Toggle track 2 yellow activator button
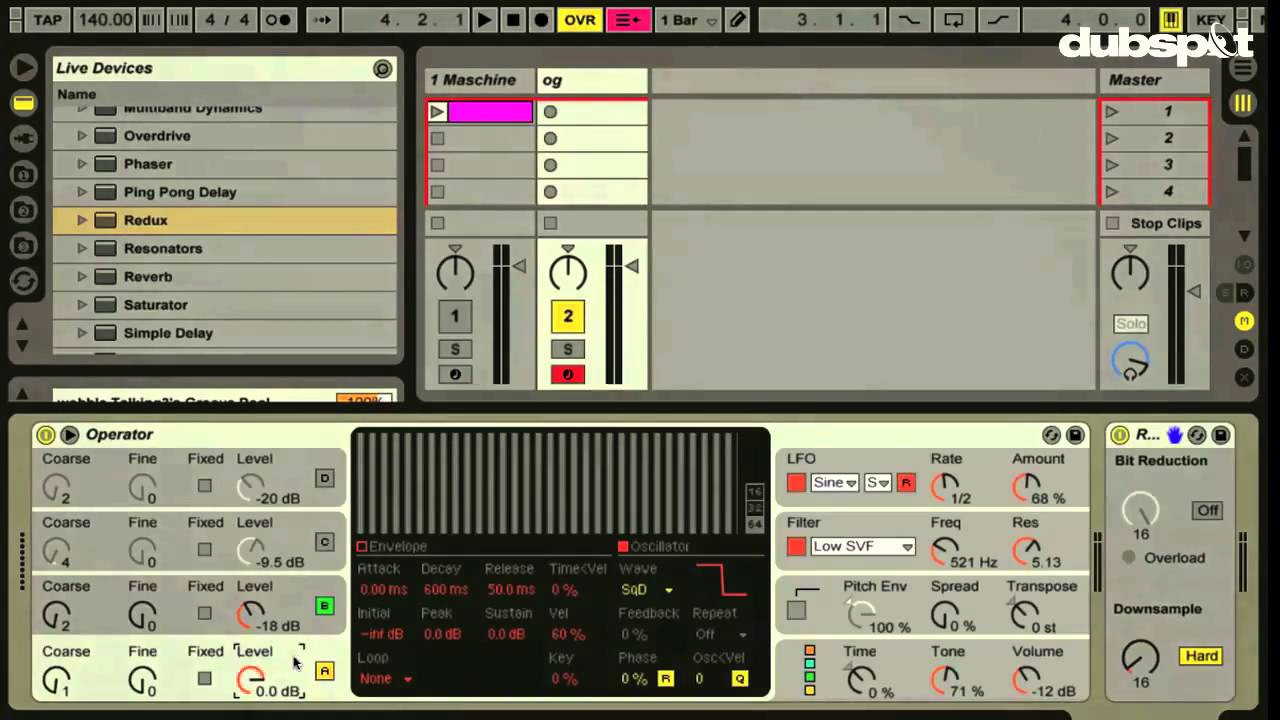 pyautogui.click(x=567, y=316)
